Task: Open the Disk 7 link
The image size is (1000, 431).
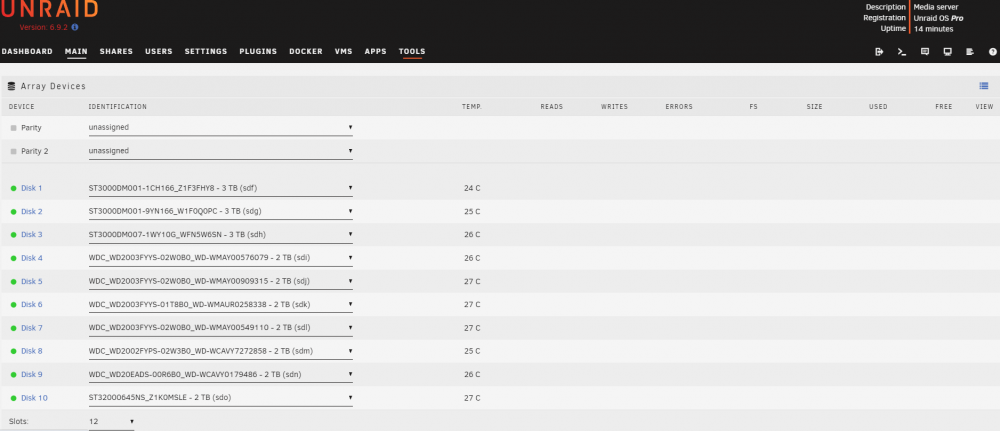Action: click(32, 328)
